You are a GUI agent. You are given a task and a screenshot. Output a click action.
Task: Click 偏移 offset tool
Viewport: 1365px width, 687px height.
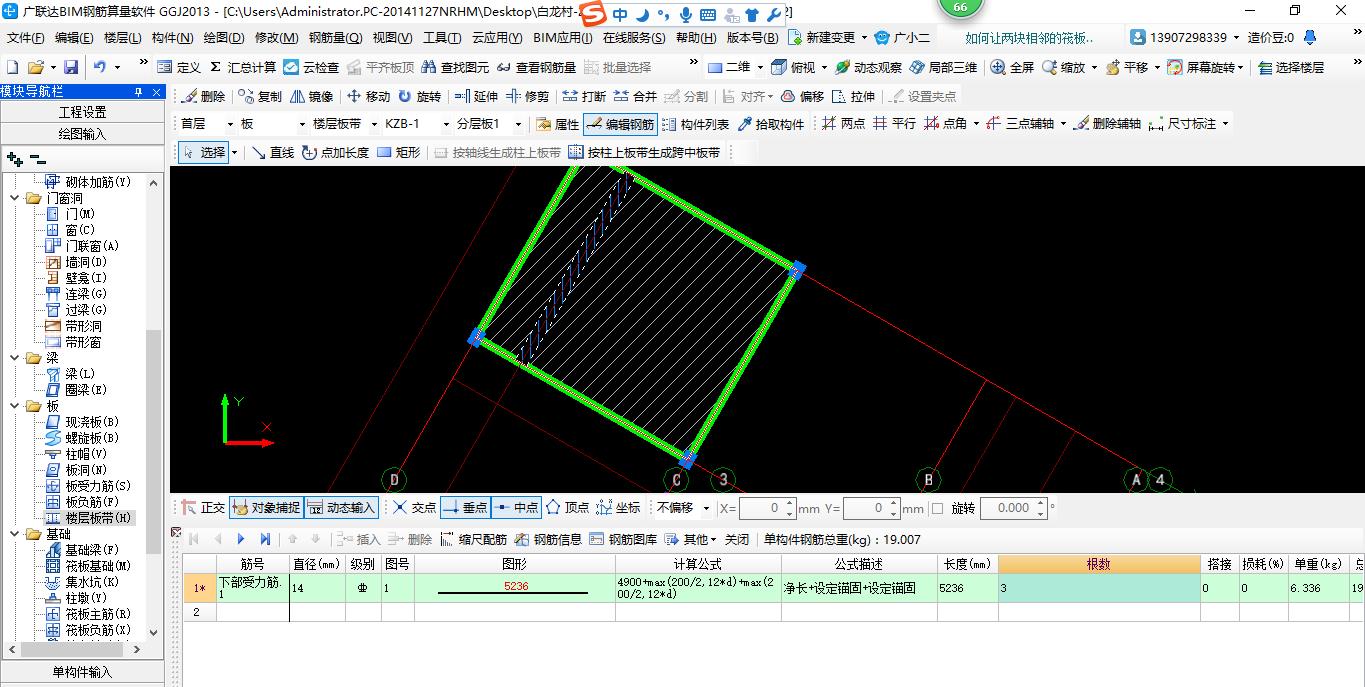802,97
